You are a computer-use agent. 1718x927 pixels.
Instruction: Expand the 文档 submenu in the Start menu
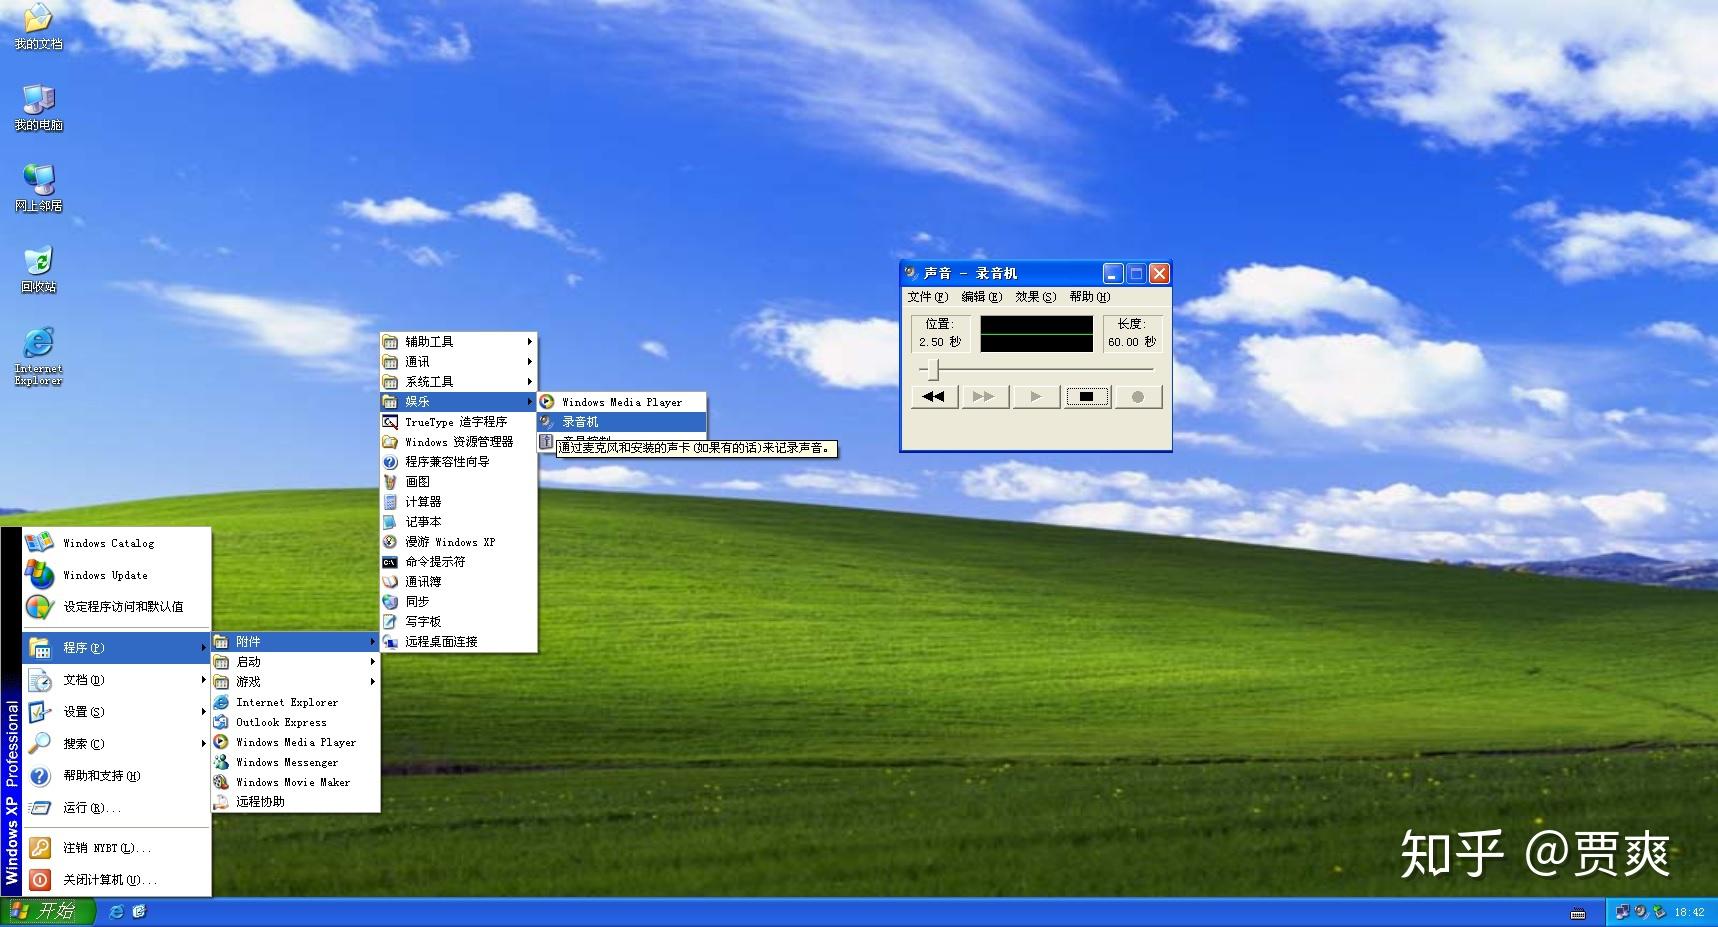117,680
